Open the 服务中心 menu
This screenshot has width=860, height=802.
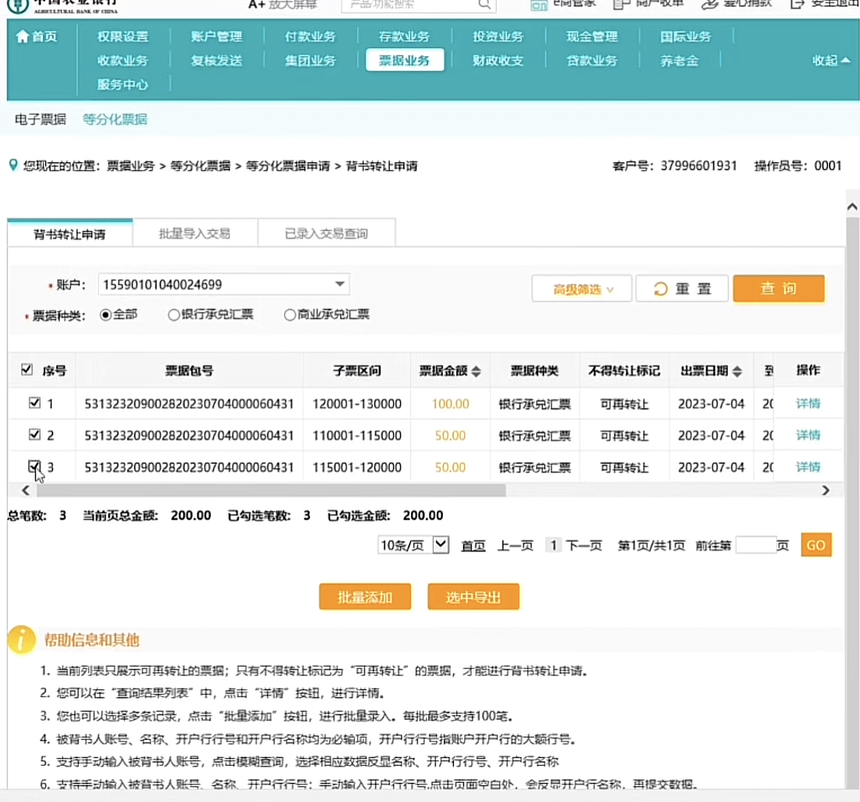point(123,84)
